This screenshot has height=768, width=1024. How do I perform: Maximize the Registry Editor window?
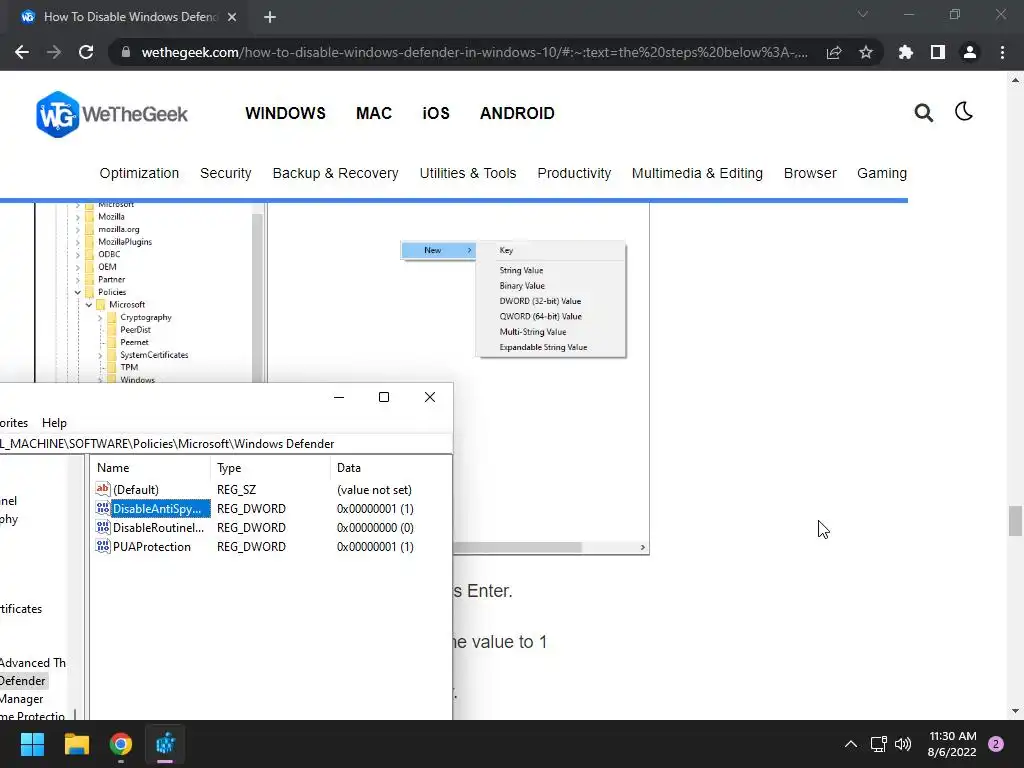click(384, 397)
